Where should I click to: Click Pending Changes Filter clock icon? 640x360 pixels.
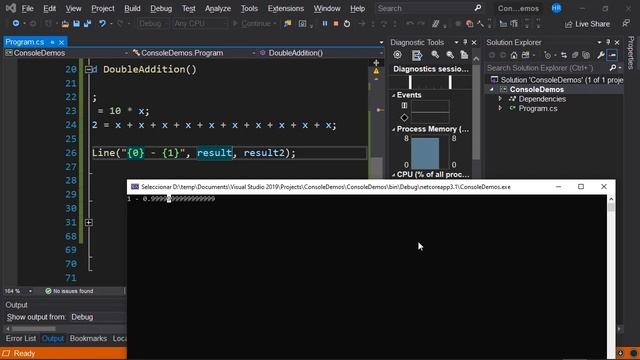[548, 55]
